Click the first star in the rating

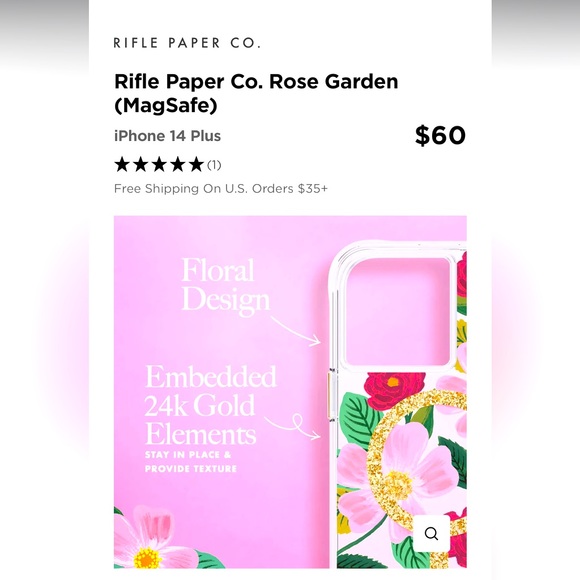[122, 164]
